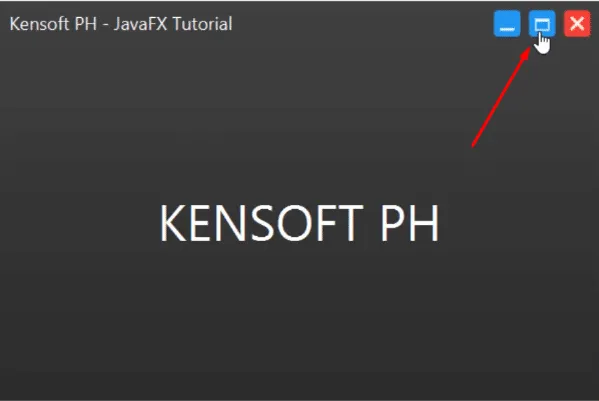Viewport: 599px width, 401px height.
Task: Click 'PH' in the small title text
Action: click(86, 24)
